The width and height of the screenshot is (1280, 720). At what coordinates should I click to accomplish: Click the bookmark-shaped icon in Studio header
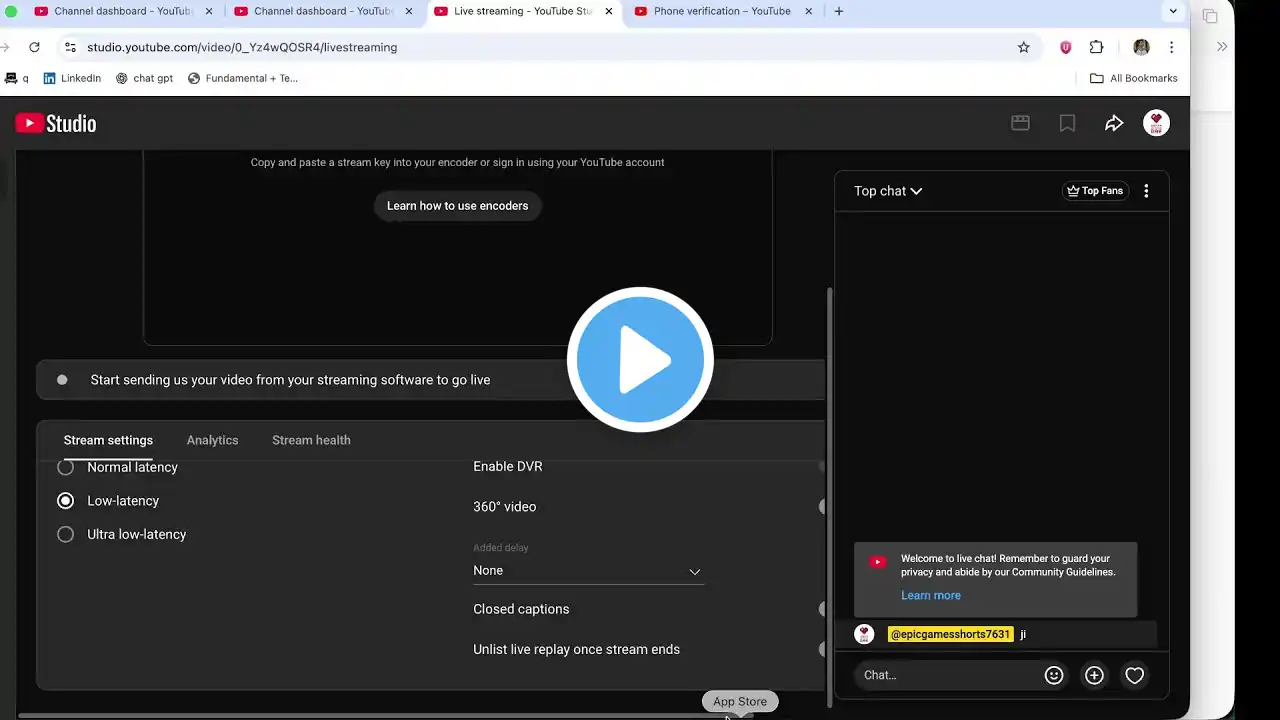click(x=1067, y=123)
